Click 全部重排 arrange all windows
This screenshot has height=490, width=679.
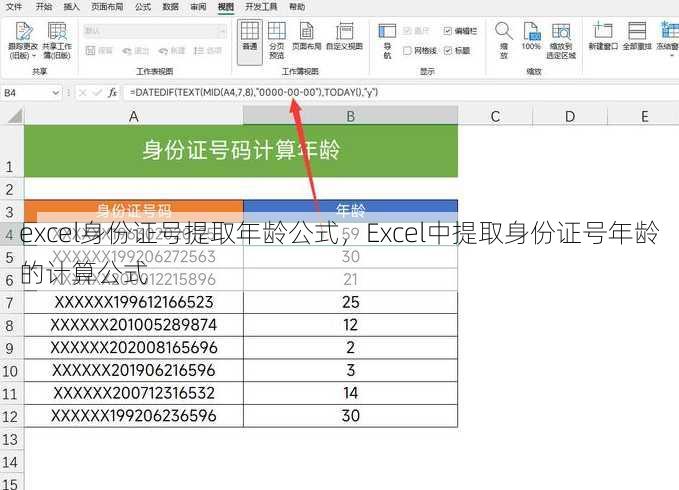coord(637,36)
